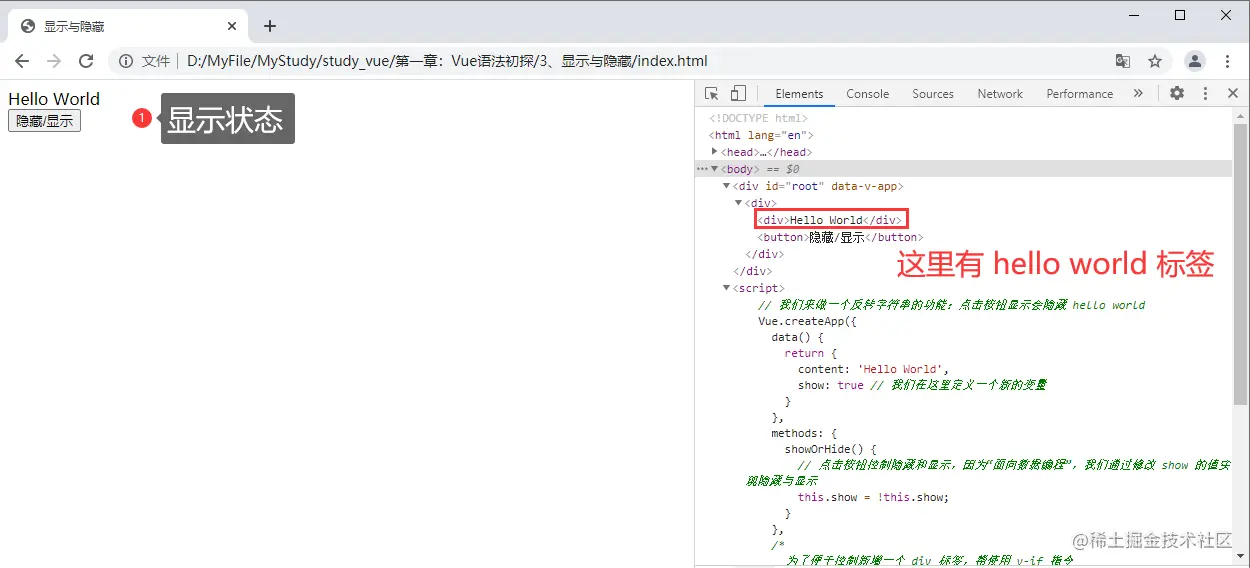The height and width of the screenshot is (568, 1250).
Task: Close the DevTools panel
Action: click(1233, 93)
